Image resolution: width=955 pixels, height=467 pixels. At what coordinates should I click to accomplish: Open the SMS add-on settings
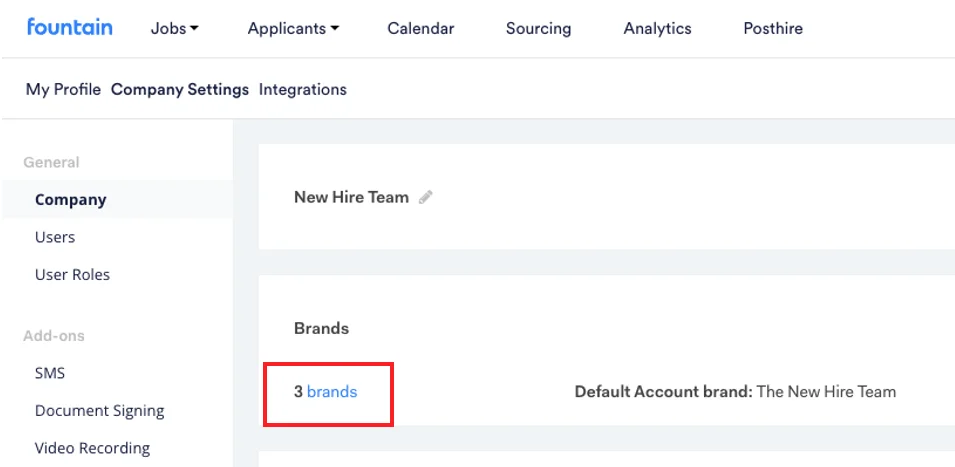50,373
